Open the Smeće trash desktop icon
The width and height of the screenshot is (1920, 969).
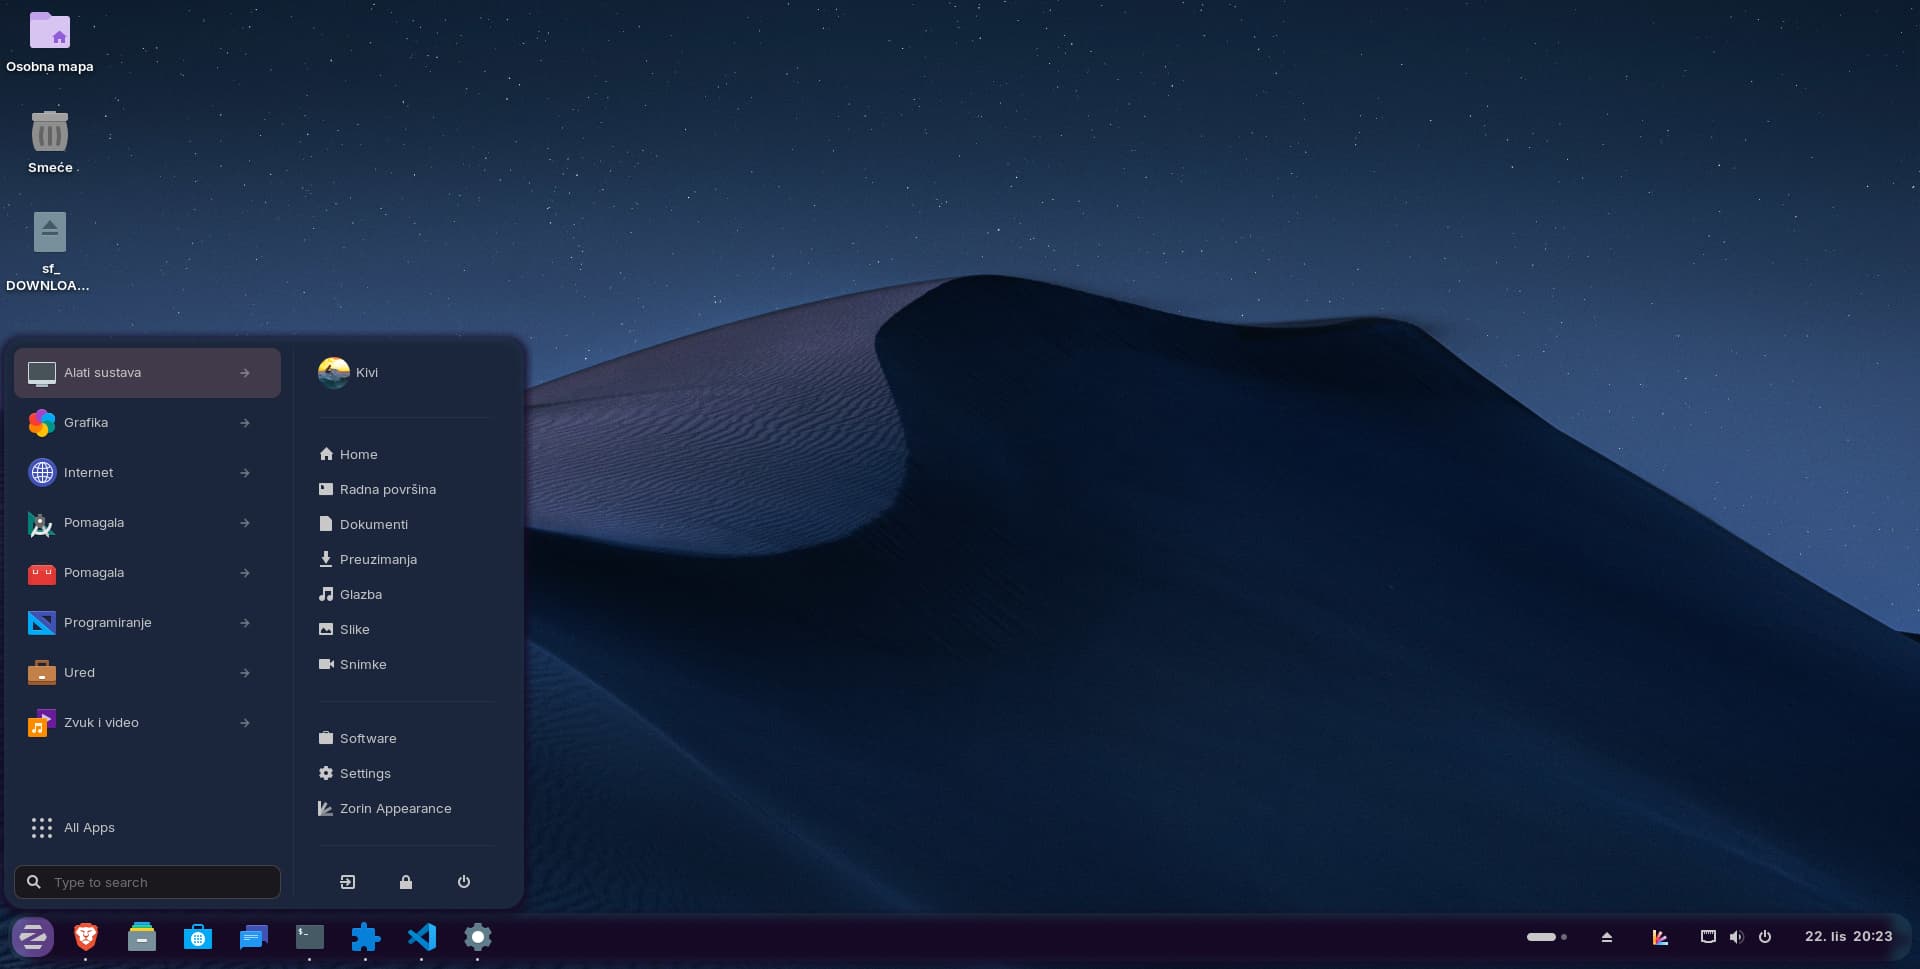click(50, 133)
